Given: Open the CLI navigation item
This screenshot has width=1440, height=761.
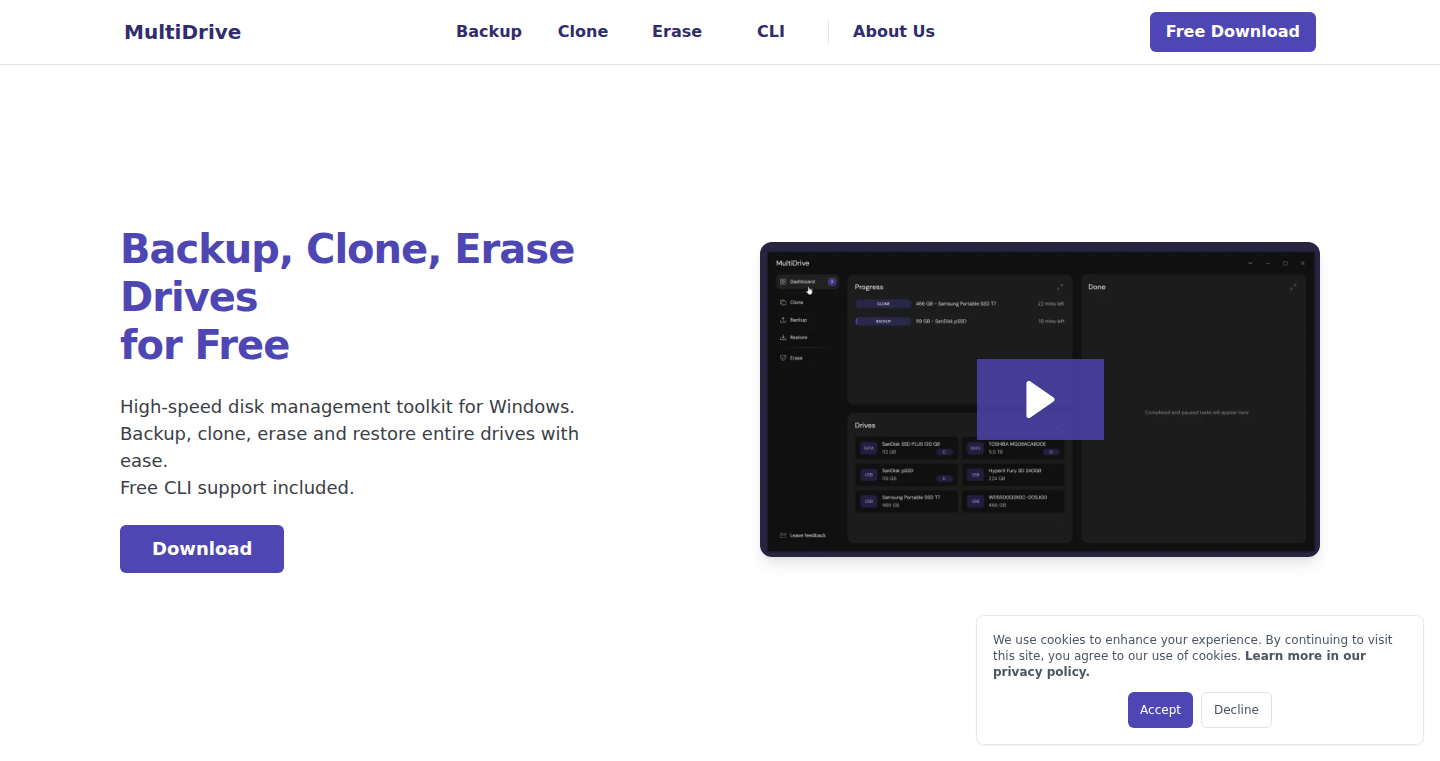Looking at the screenshot, I should pos(771,31).
